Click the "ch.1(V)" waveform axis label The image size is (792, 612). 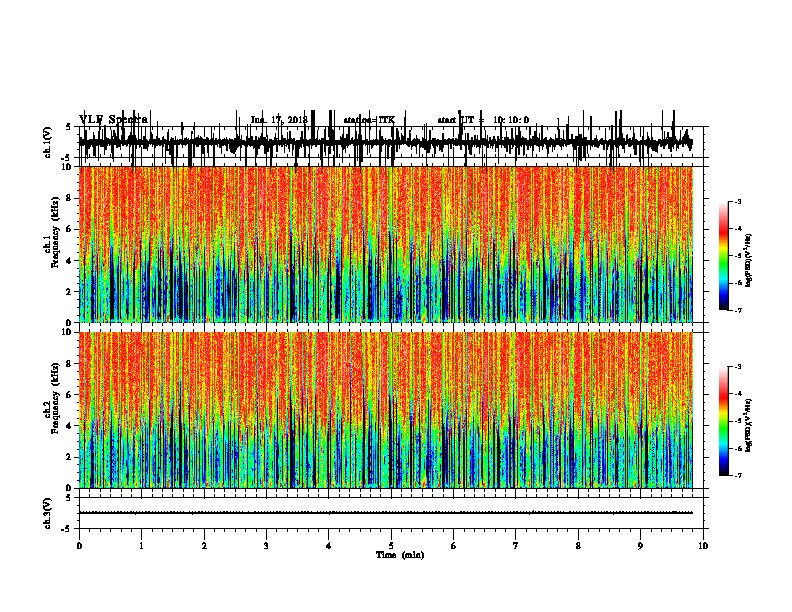(x=48, y=142)
